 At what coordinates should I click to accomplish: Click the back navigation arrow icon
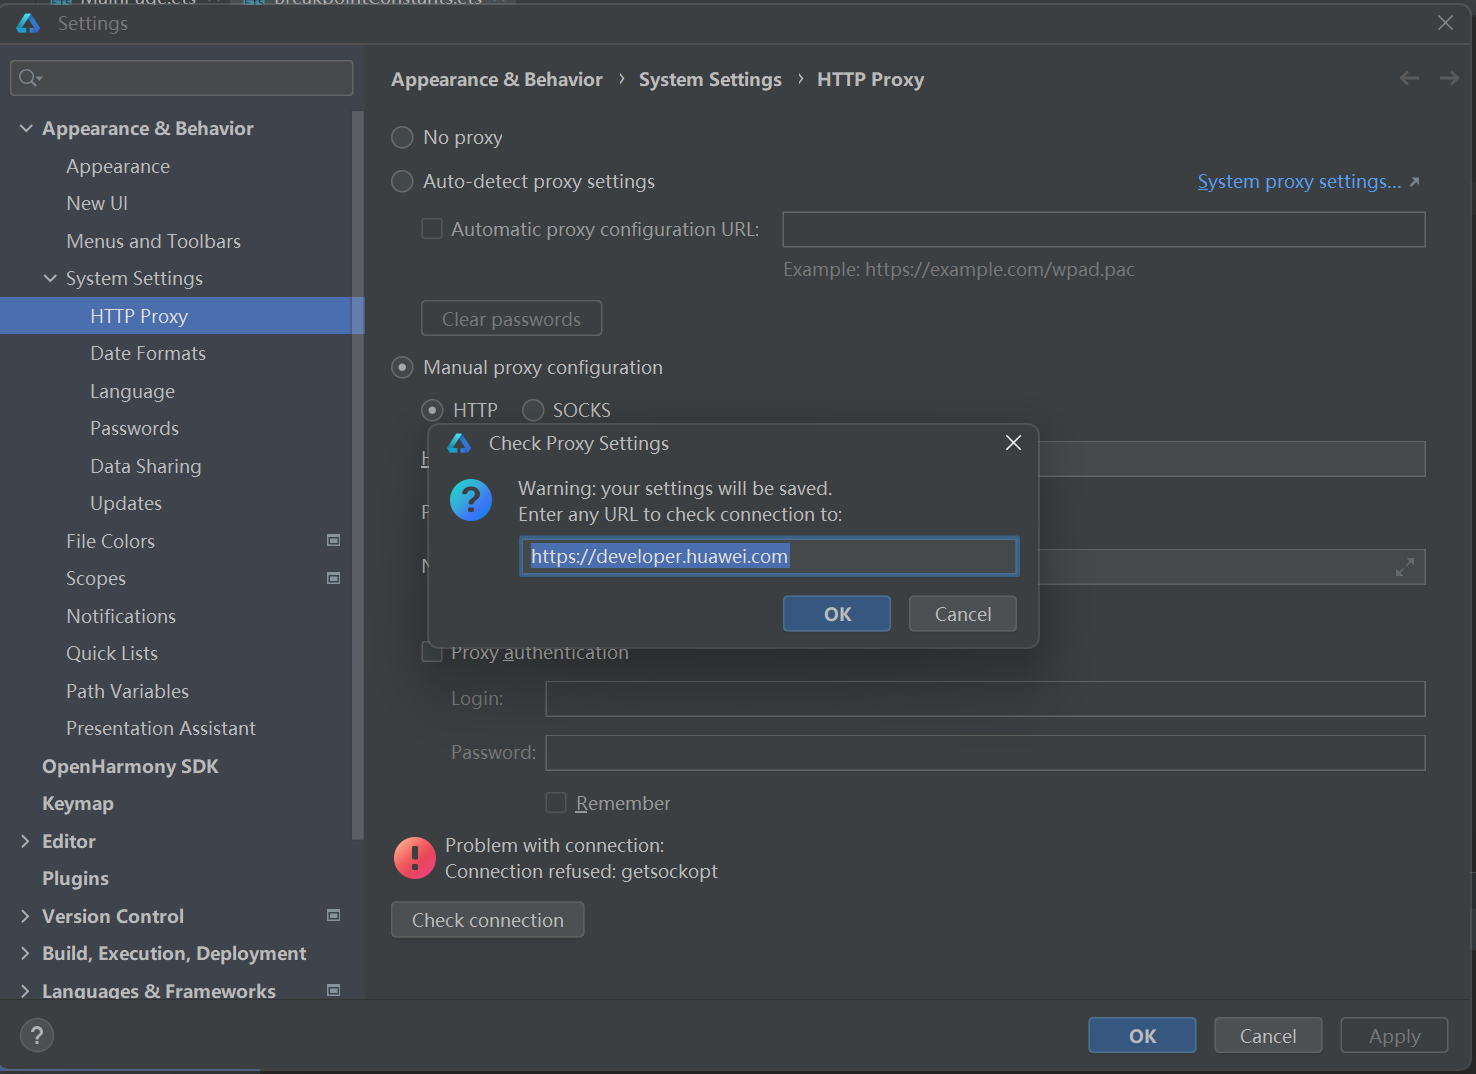[x=1409, y=78]
